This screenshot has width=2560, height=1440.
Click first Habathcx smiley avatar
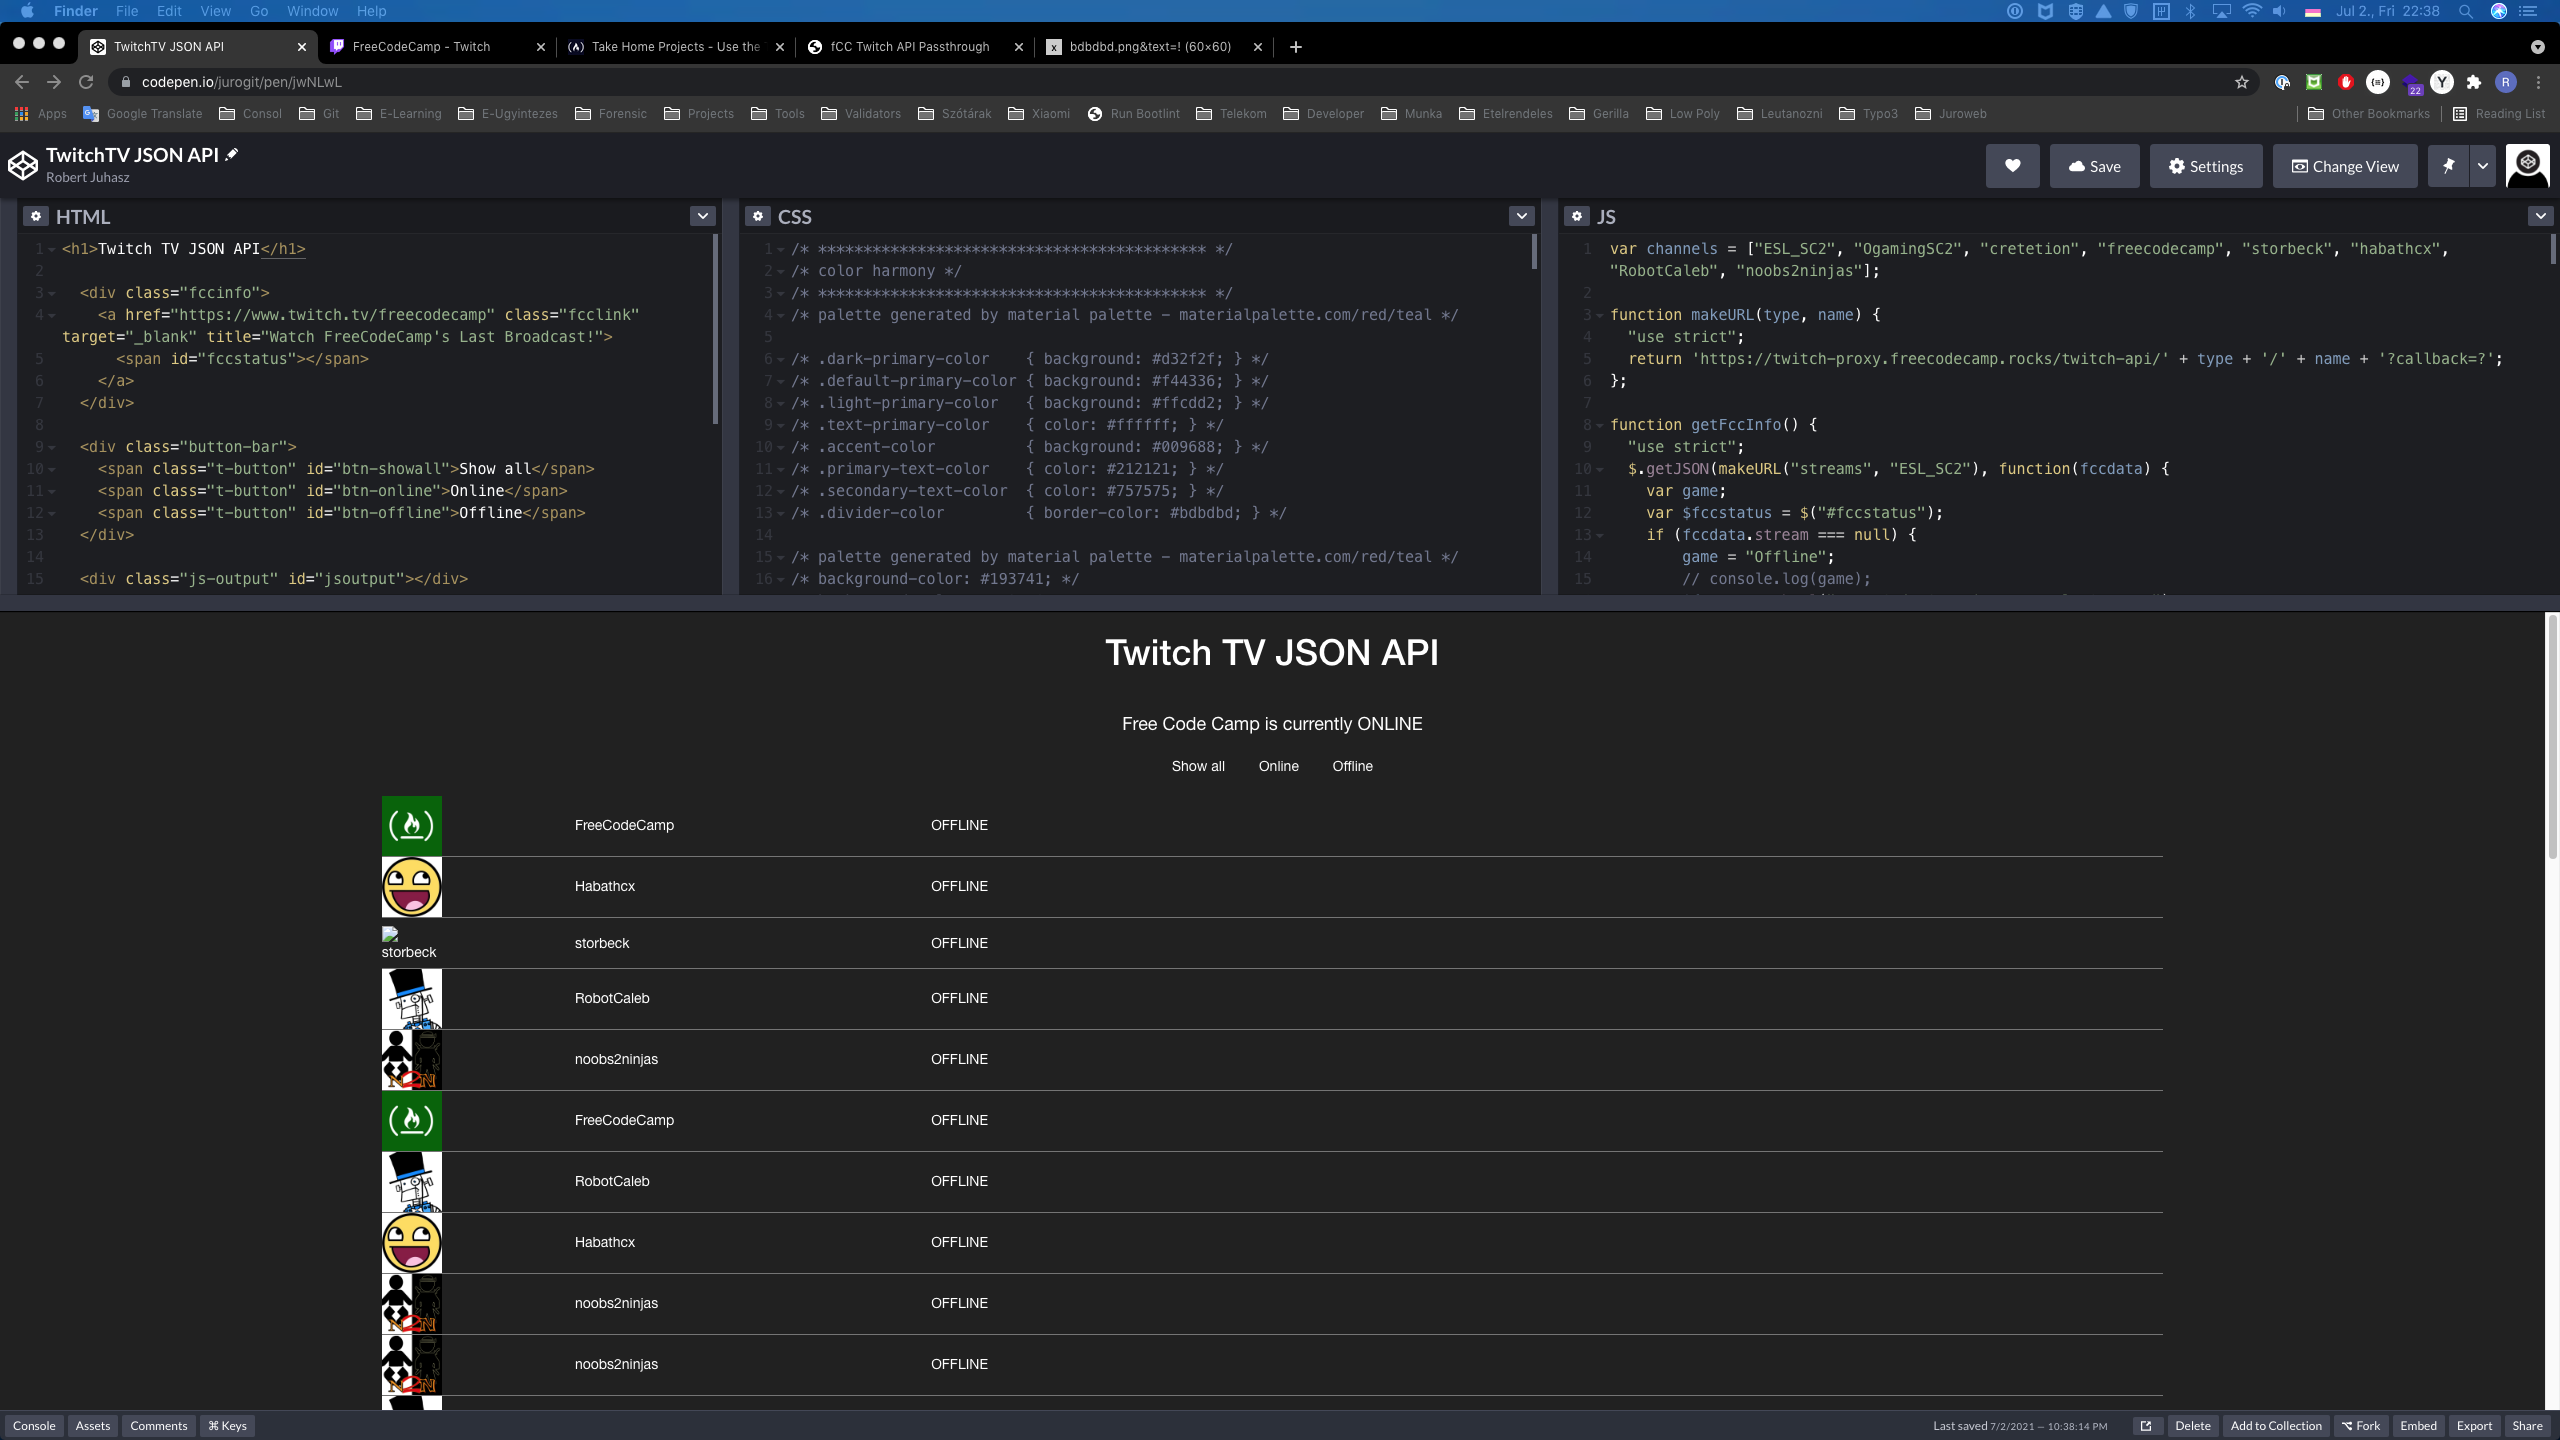411,887
